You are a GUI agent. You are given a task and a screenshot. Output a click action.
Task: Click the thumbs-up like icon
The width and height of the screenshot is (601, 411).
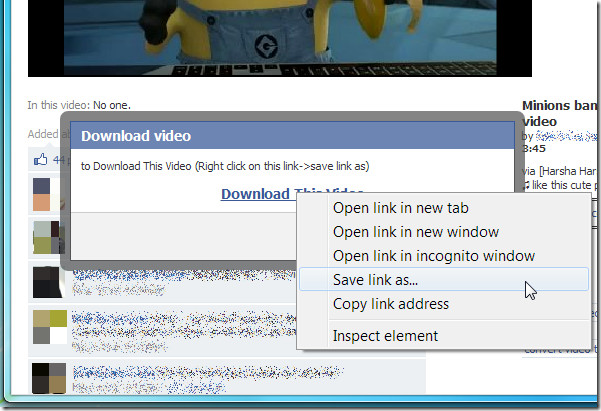coord(41,159)
